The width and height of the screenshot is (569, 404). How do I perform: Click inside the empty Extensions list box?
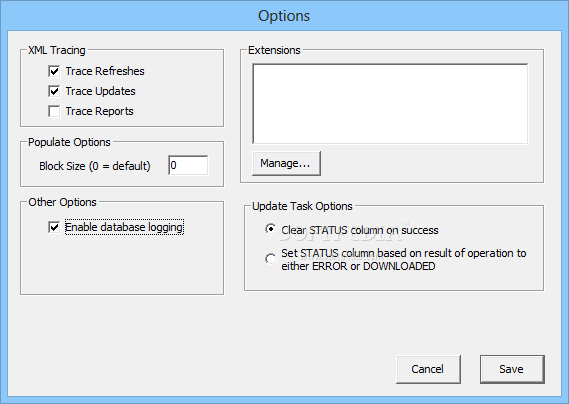point(390,104)
